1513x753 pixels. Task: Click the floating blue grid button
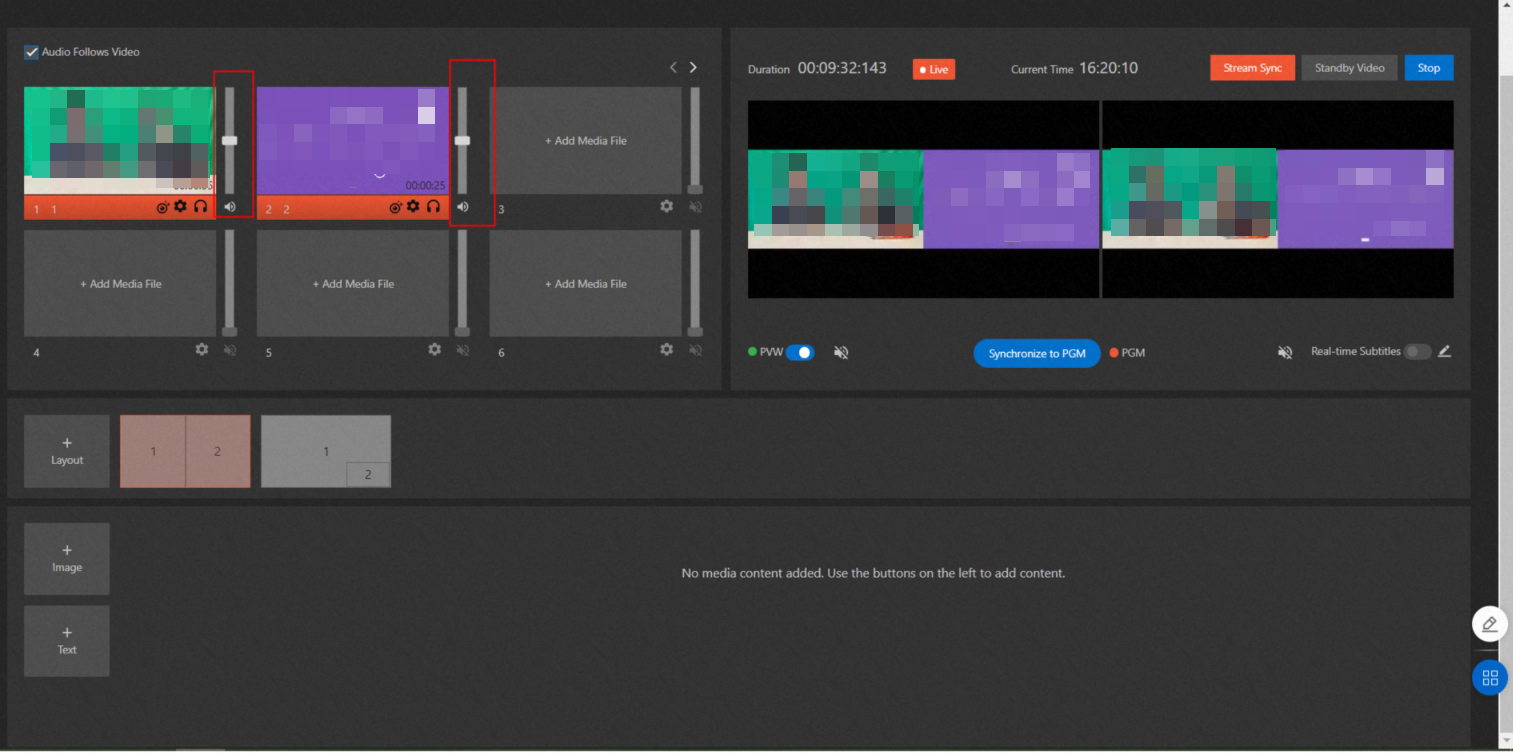pos(1490,677)
